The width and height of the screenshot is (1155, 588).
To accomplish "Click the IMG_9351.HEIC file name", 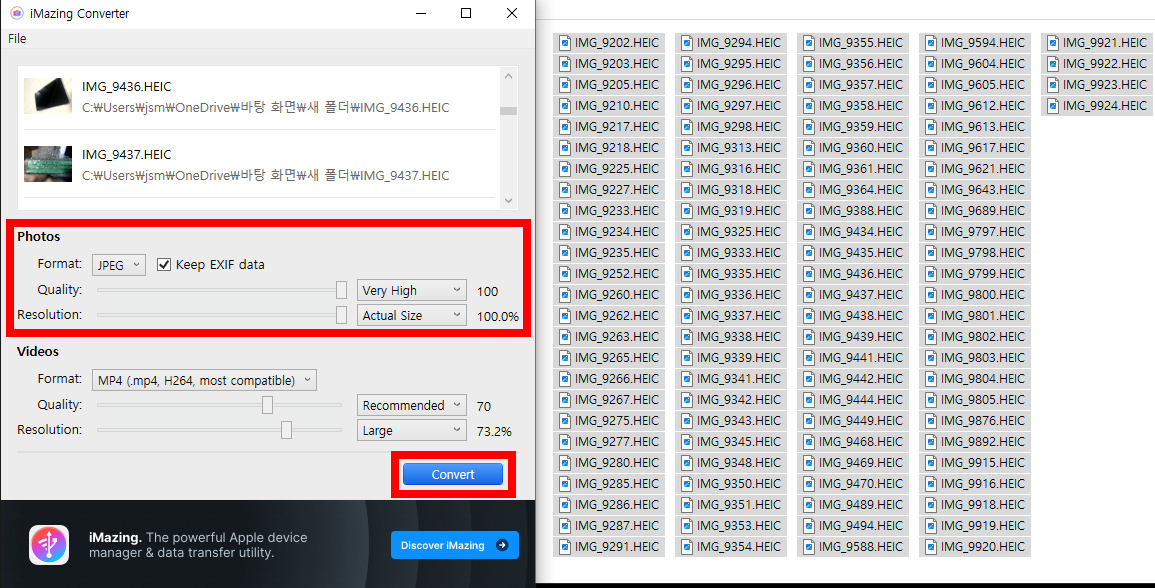I will pos(739,505).
